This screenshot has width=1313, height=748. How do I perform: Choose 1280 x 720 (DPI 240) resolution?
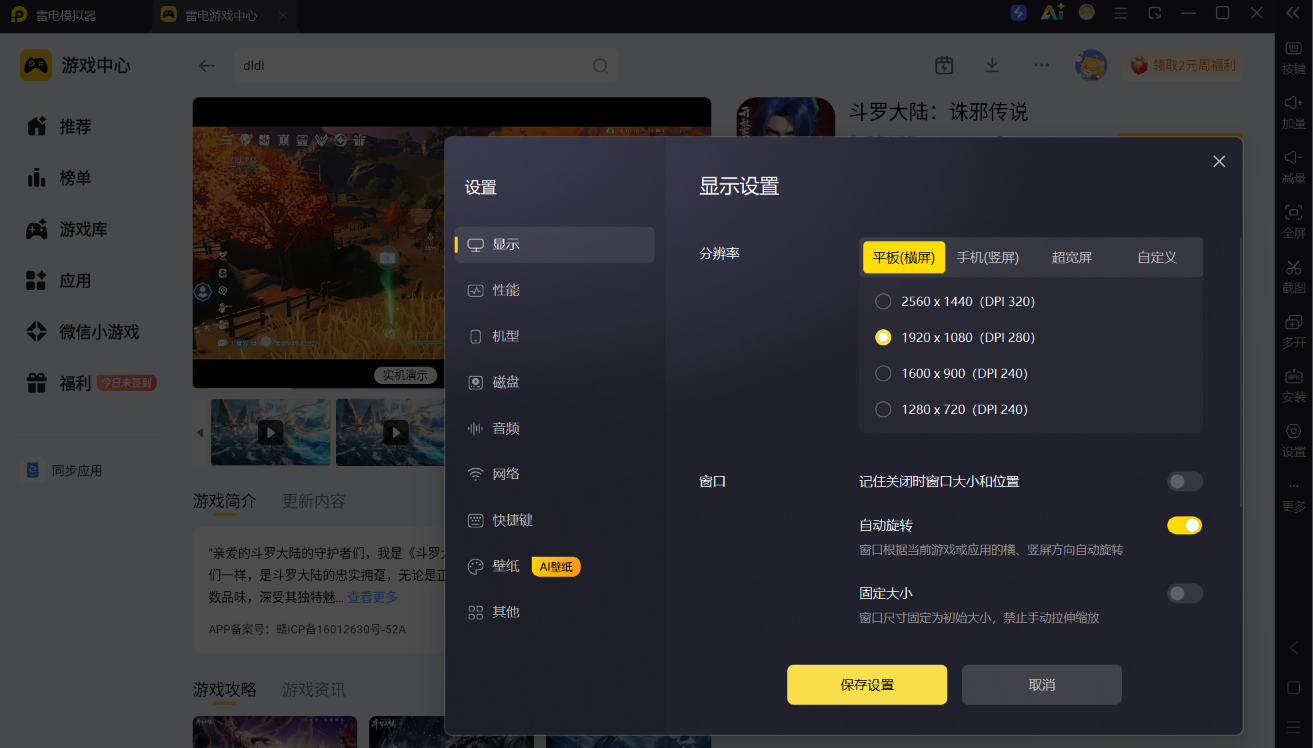point(951,409)
